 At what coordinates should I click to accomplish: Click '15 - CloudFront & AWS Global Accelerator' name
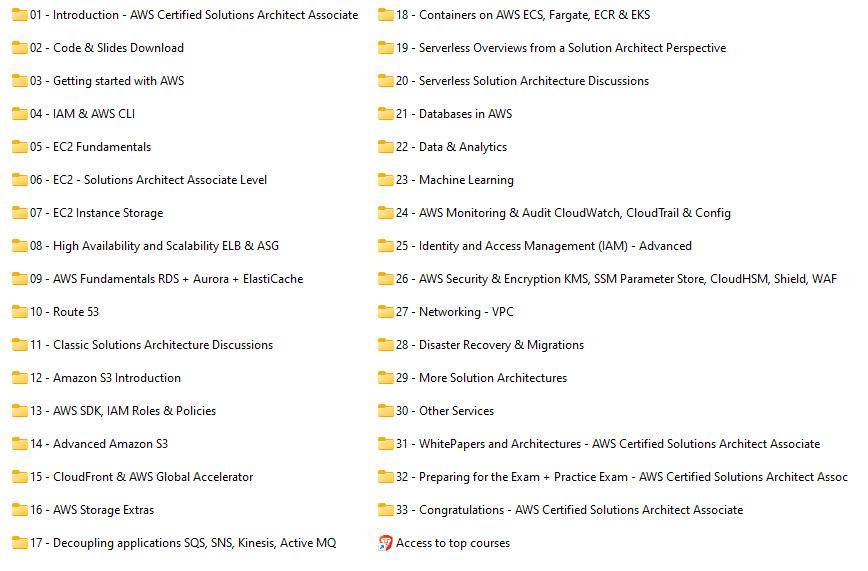[141, 477]
